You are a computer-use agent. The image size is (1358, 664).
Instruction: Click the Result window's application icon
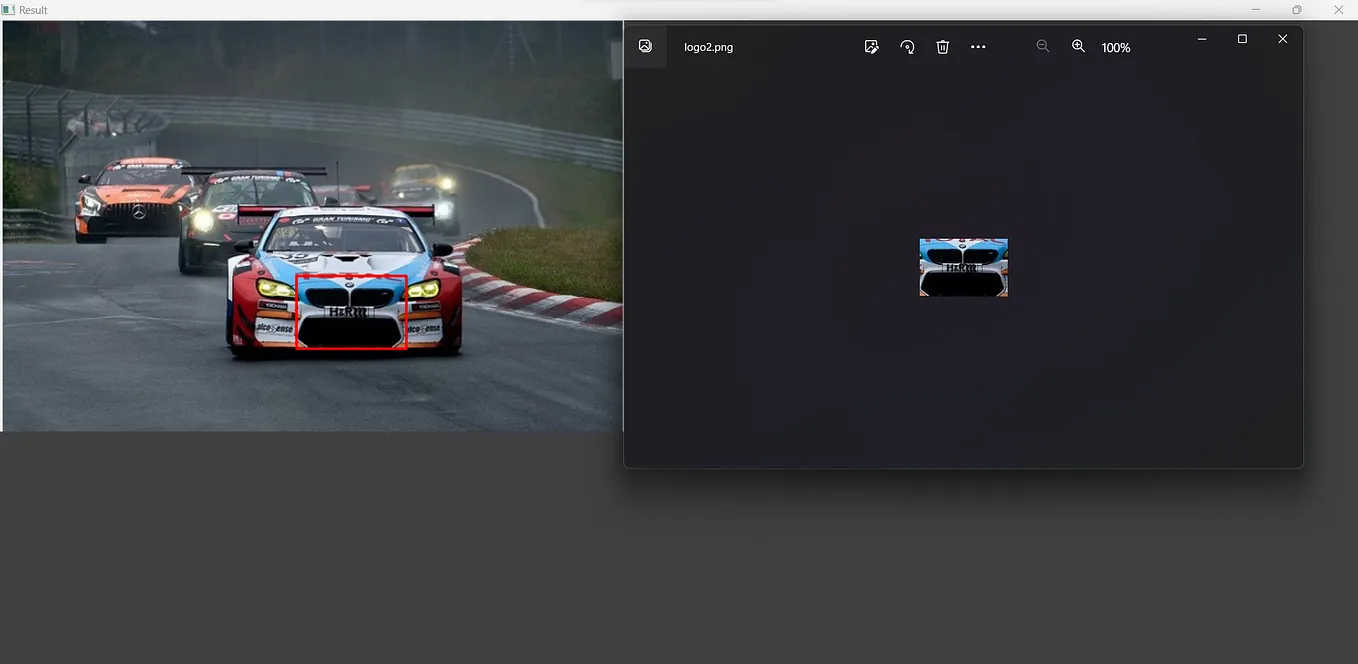[x=9, y=9]
